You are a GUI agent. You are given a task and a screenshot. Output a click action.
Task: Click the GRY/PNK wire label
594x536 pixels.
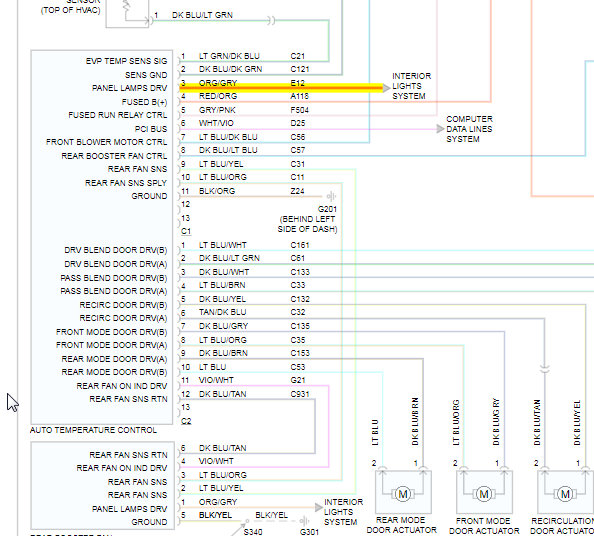coord(217,110)
